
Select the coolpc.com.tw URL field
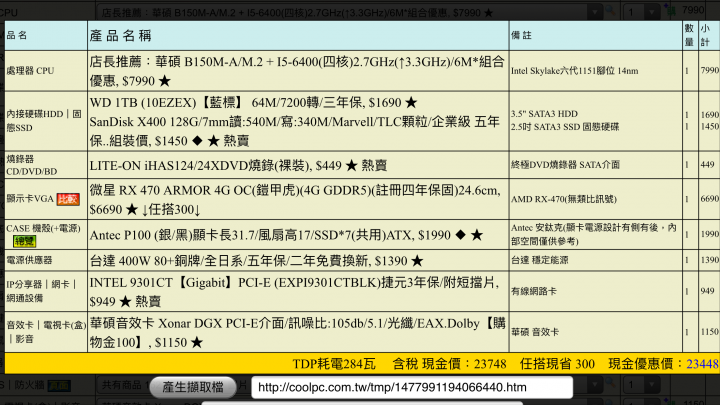(412, 388)
